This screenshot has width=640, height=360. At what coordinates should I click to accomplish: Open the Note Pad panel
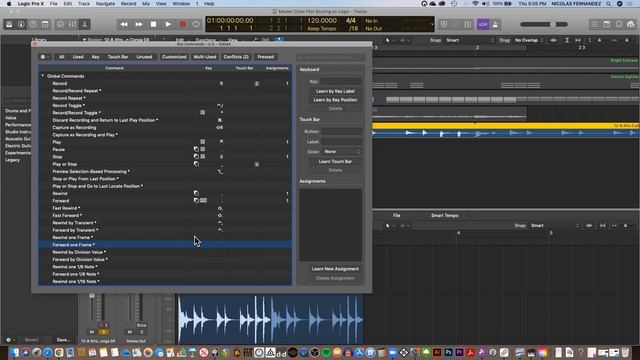coord(607,24)
